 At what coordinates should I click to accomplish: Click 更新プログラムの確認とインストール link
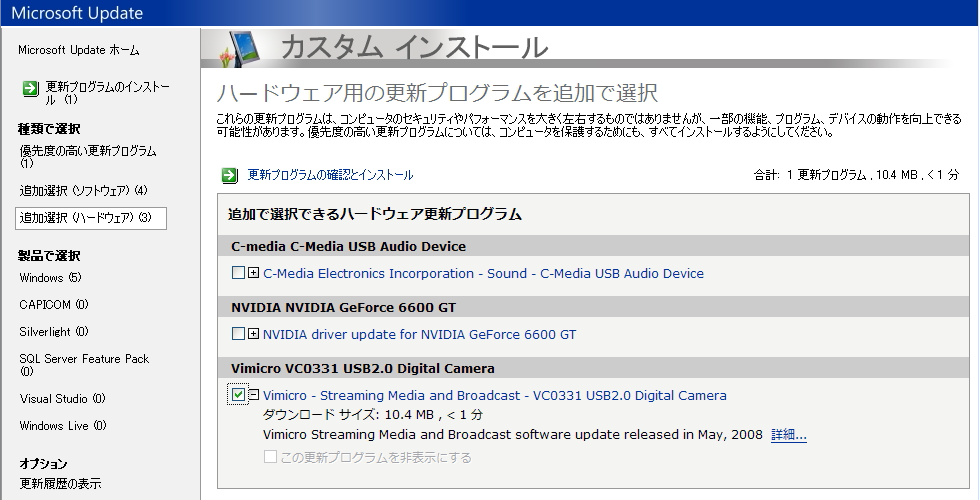click(x=330, y=175)
